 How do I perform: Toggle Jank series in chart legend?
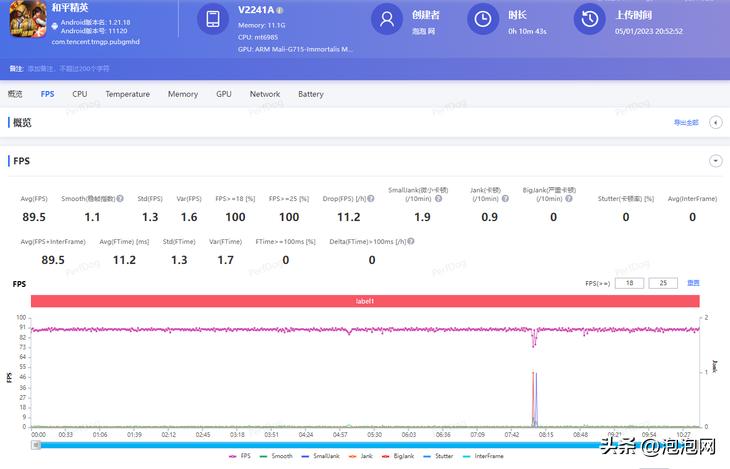[360, 456]
